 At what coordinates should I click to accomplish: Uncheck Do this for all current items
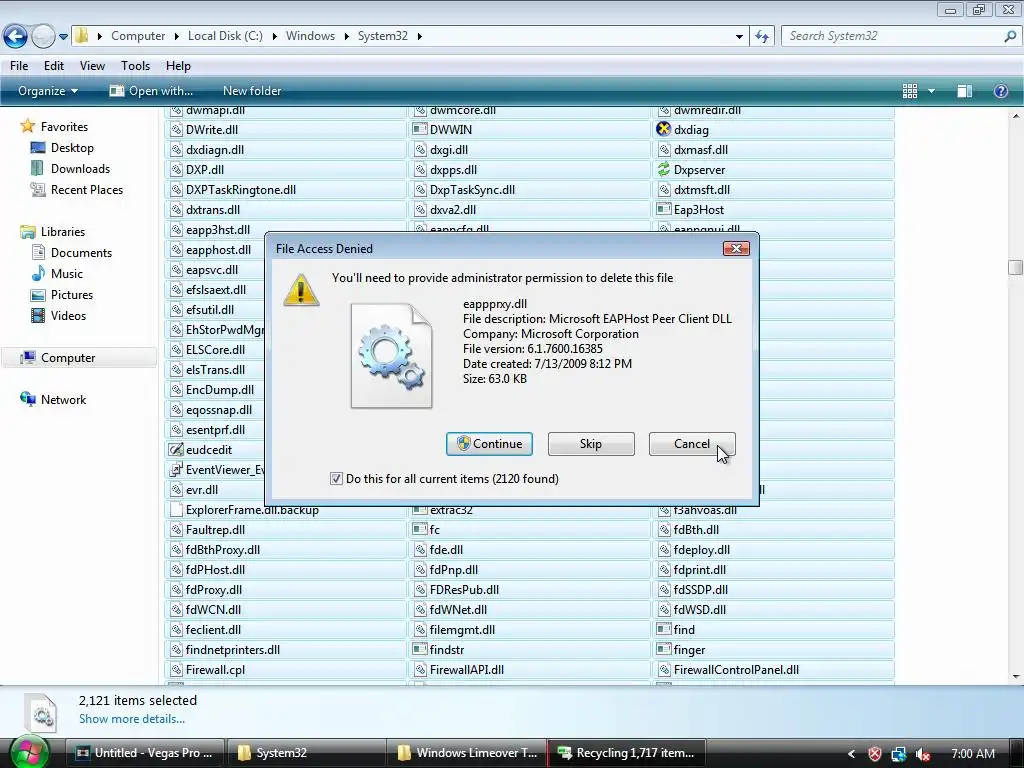(336, 479)
